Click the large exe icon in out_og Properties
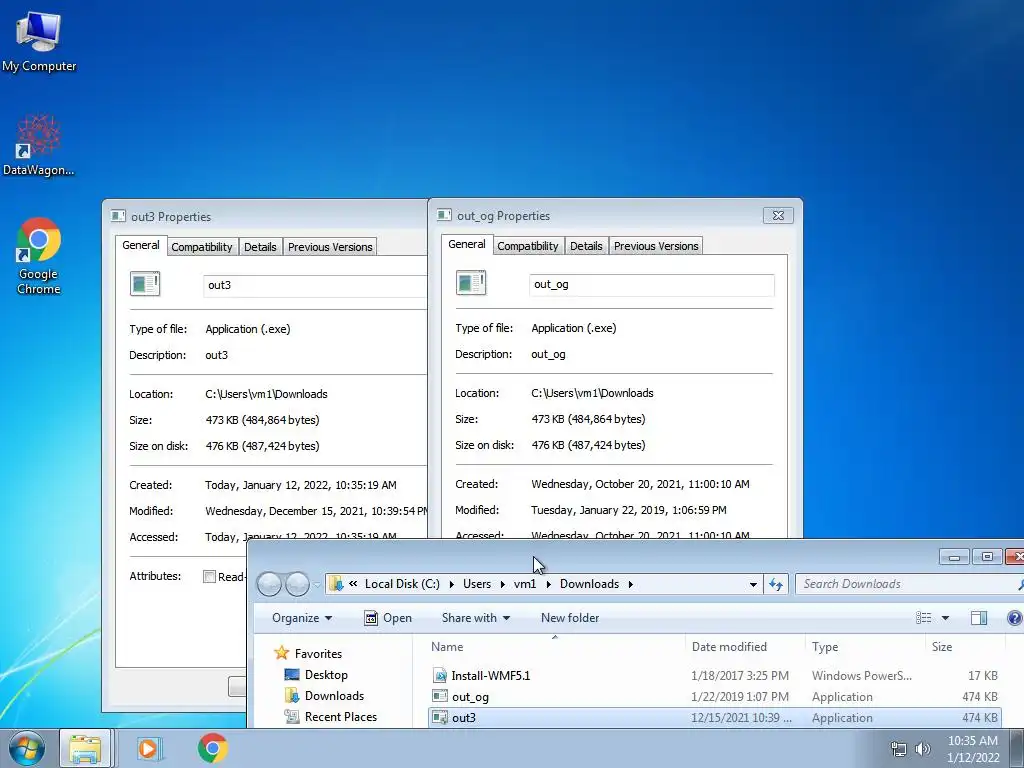This screenshot has height=768, width=1024. pyautogui.click(x=471, y=283)
